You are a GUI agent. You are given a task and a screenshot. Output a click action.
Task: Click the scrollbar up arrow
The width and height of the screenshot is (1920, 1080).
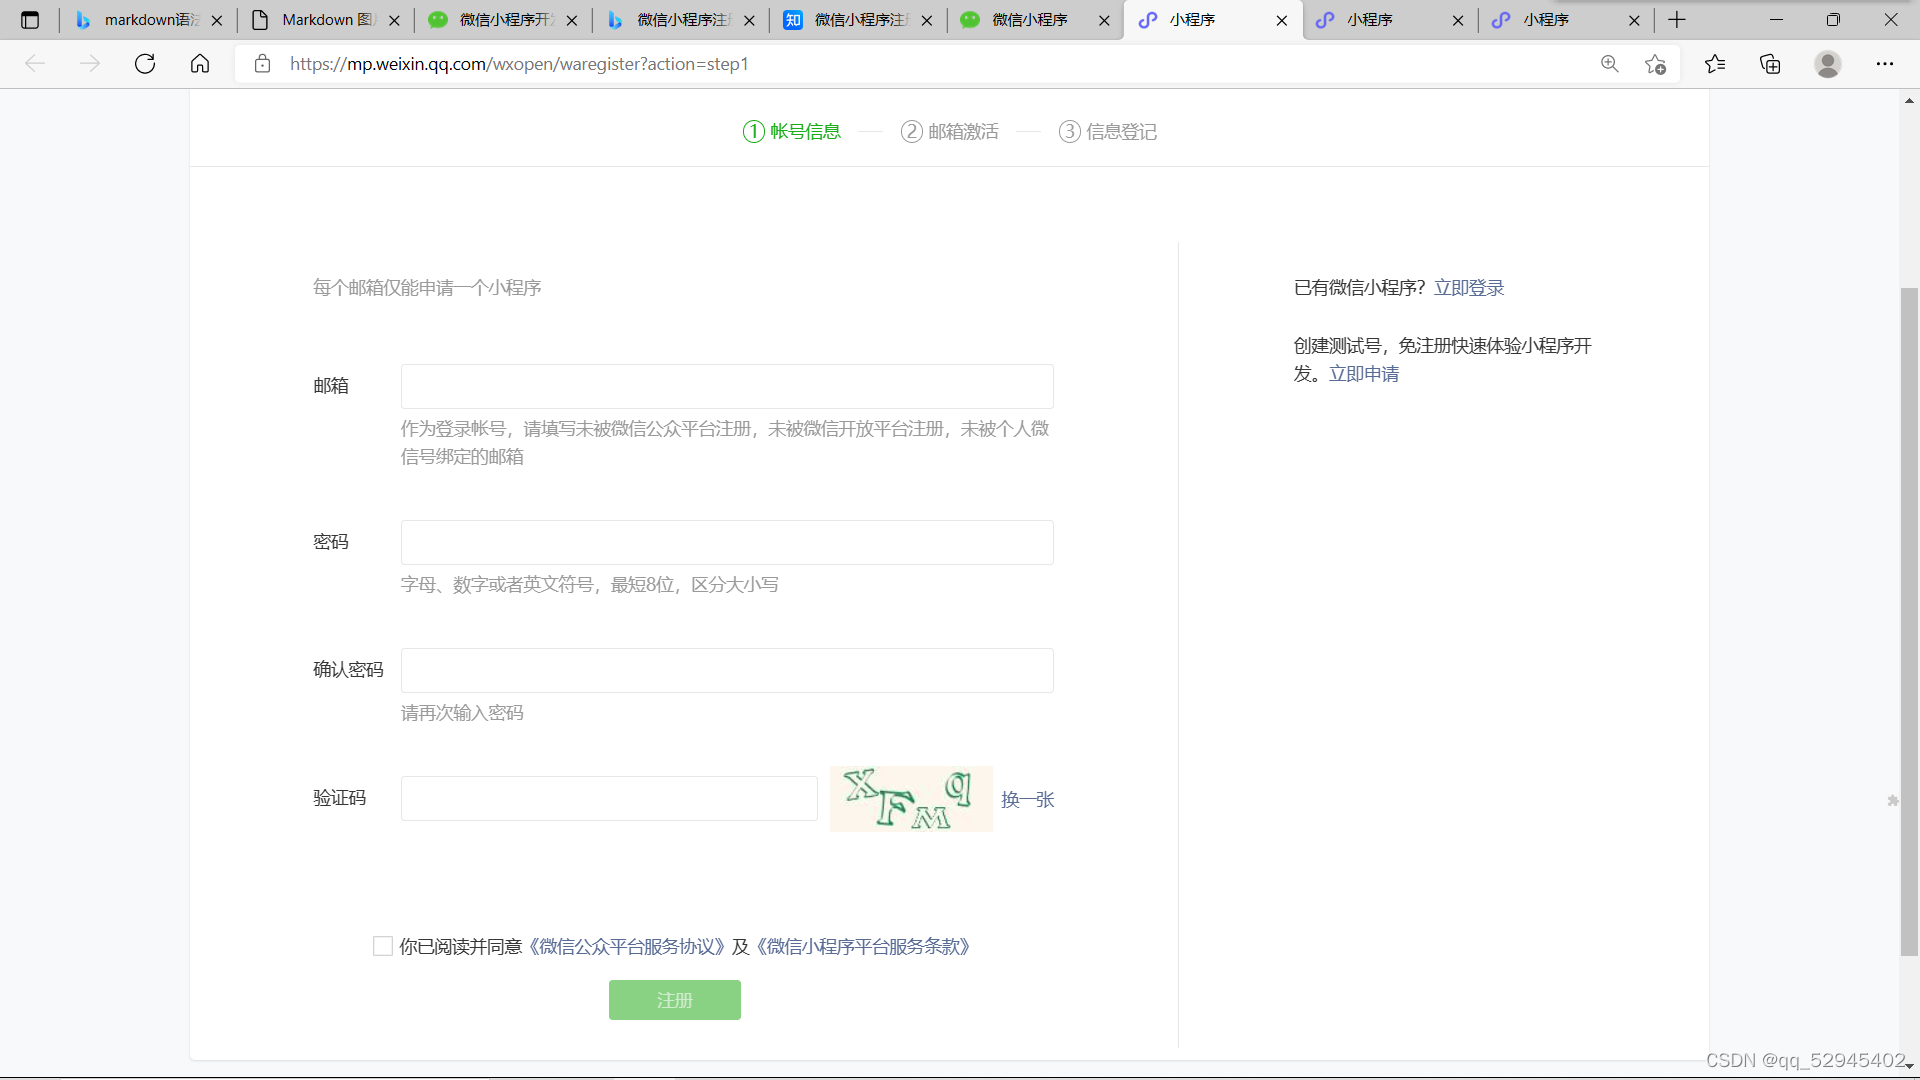coord(1909,100)
